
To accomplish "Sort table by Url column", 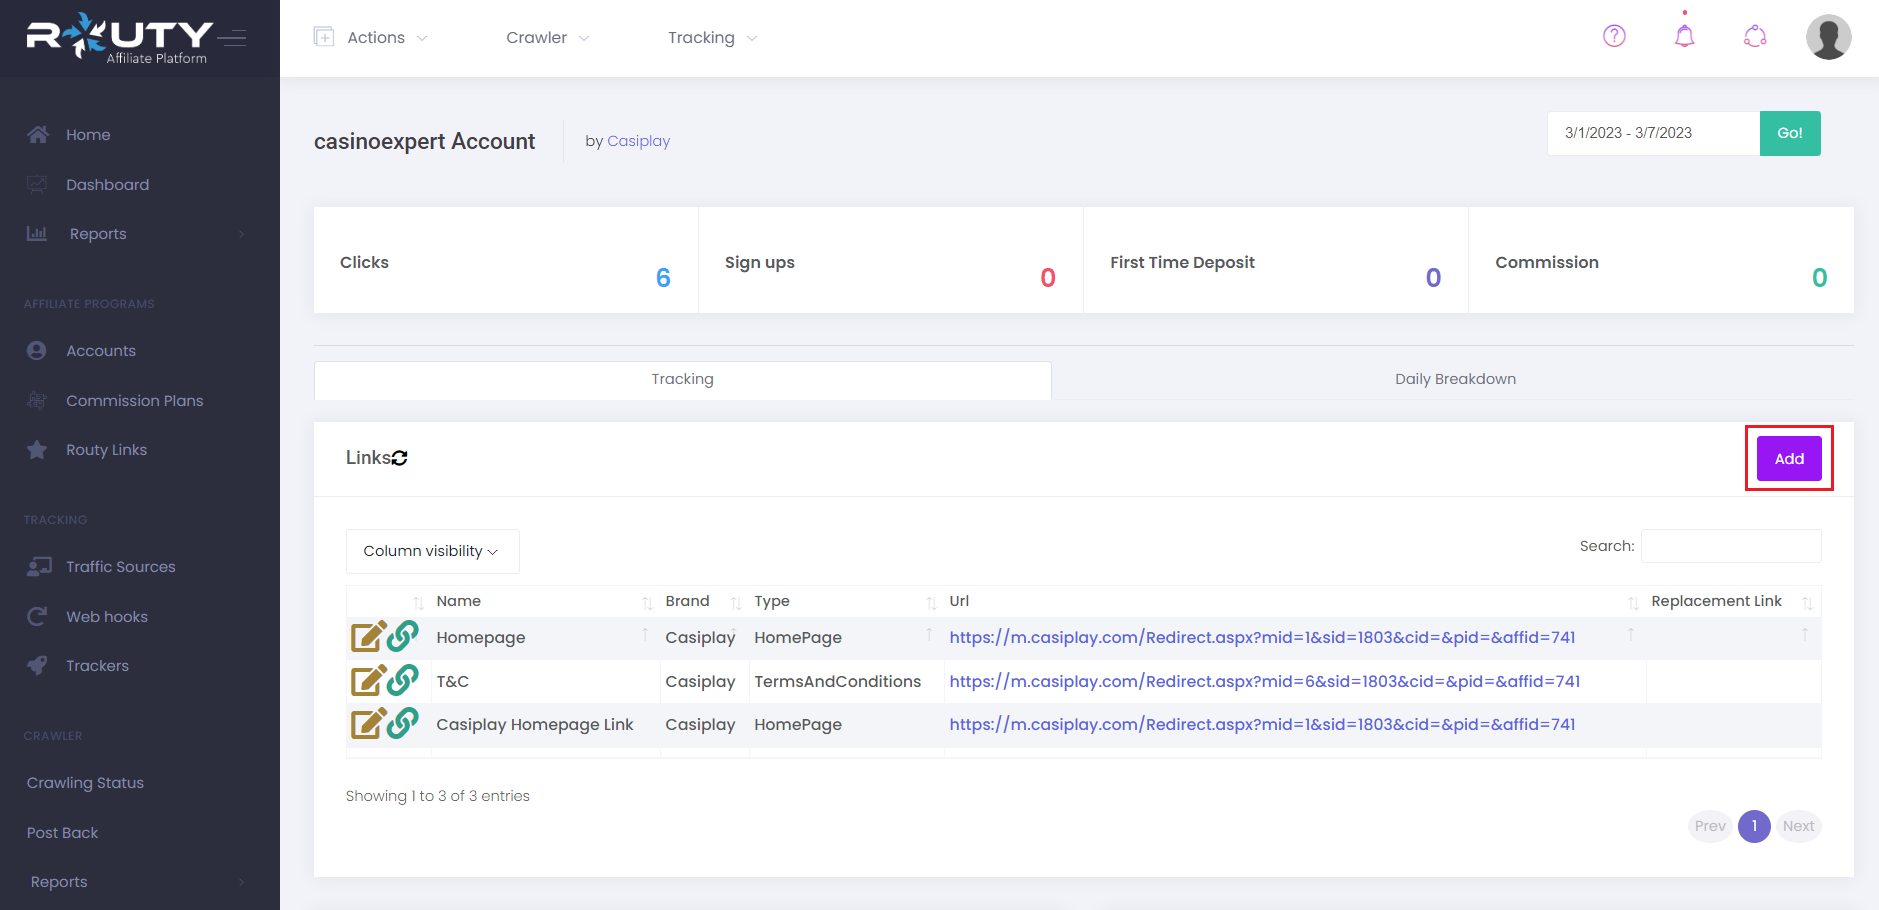I will point(1294,601).
